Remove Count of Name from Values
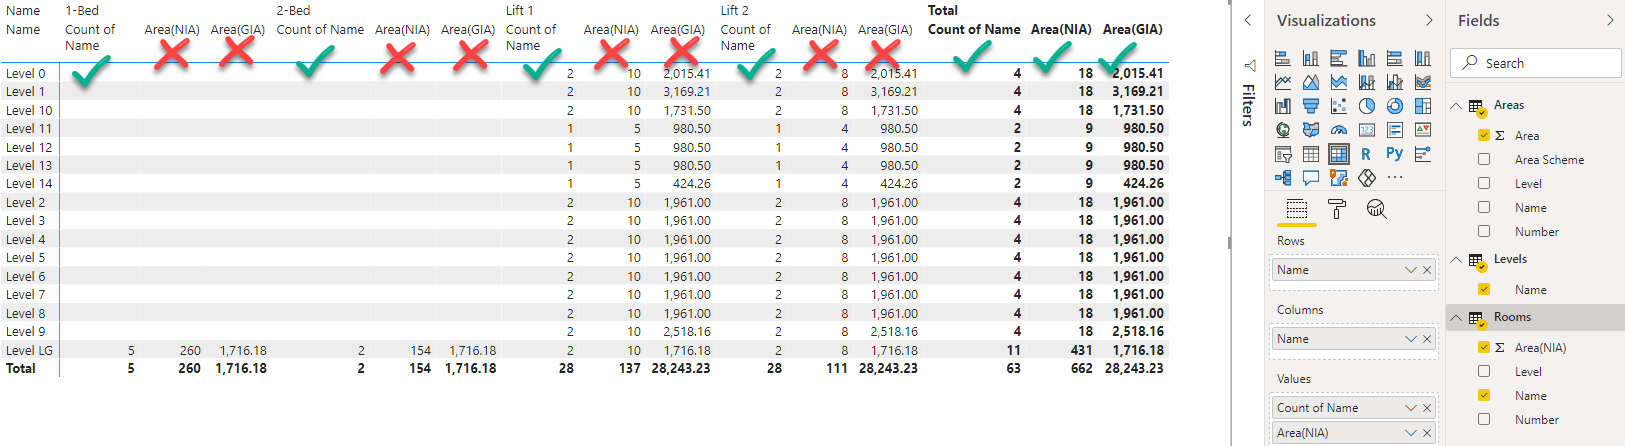 1427,408
